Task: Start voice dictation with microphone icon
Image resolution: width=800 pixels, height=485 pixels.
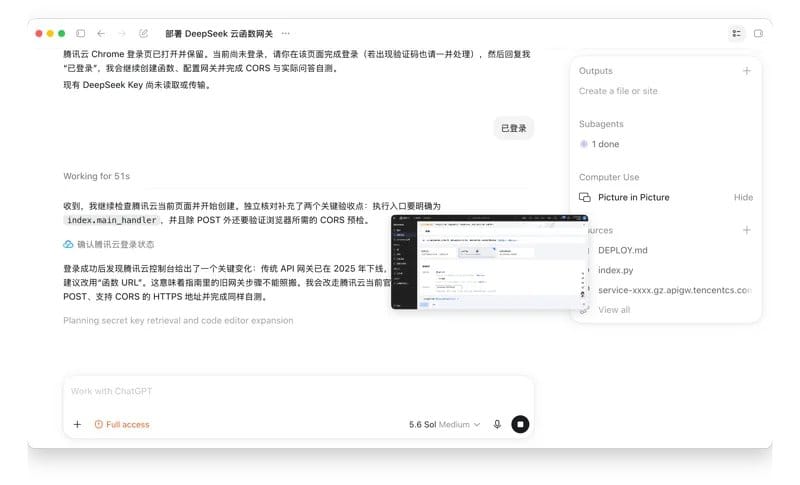Action: coord(497,424)
